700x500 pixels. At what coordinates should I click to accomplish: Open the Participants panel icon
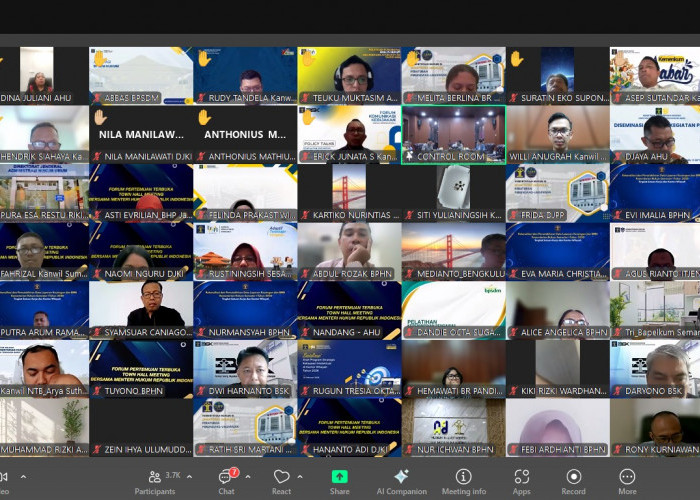click(154, 477)
